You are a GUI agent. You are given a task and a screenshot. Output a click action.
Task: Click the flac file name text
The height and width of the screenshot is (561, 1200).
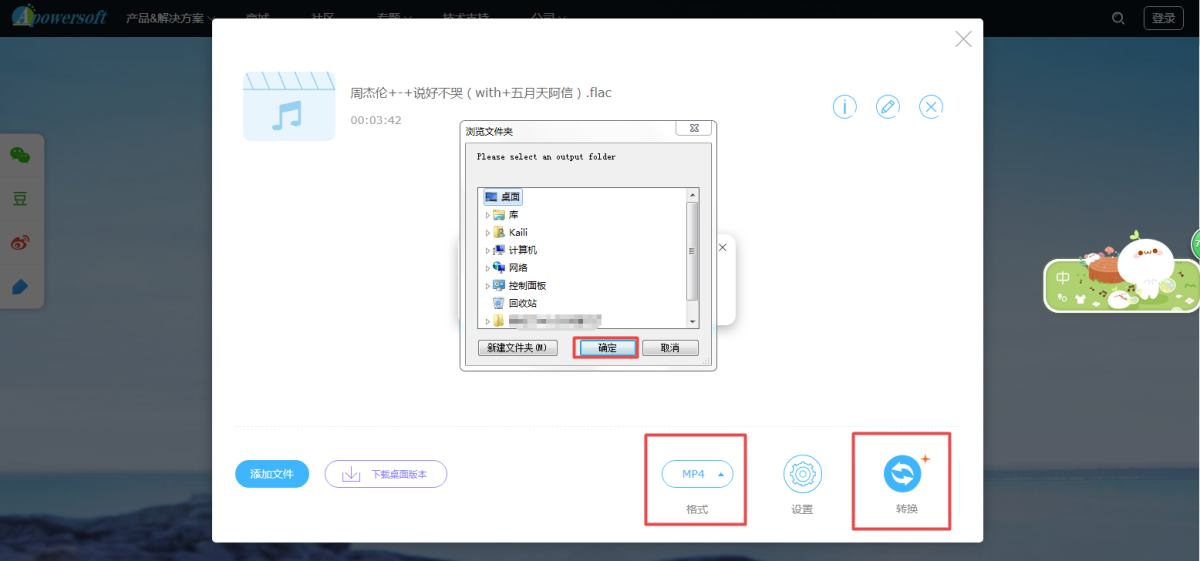(481, 93)
